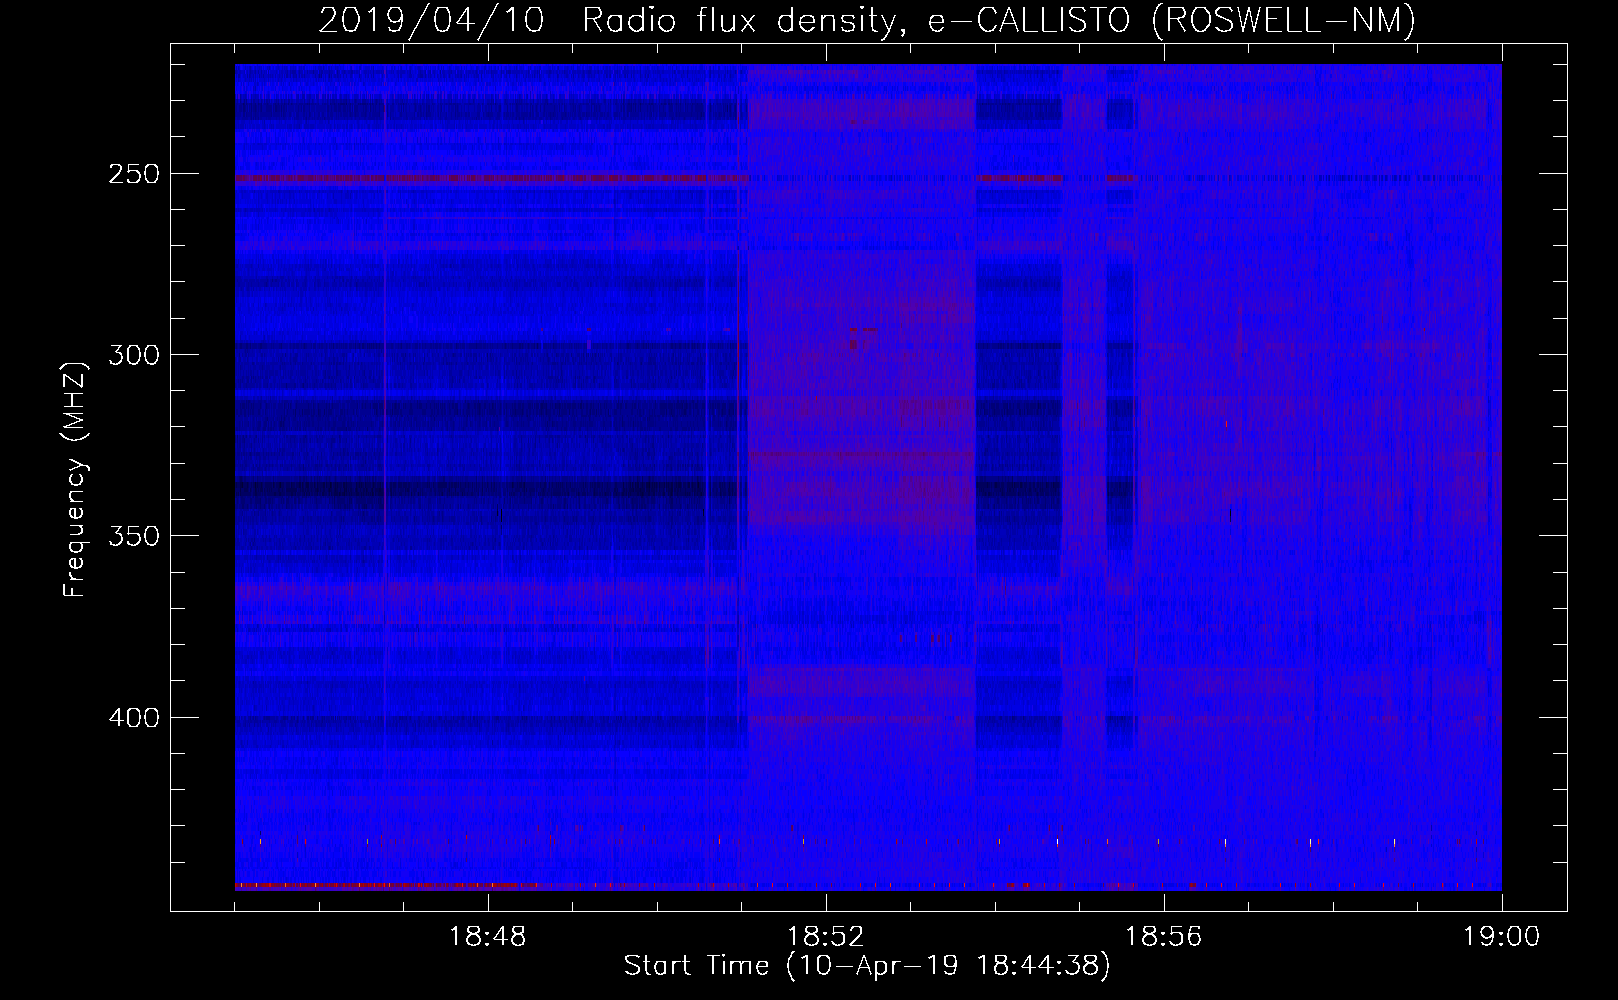Click the 18:48 time axis label
This screenshot has height=1000, width=1618.
[x=488, y=937]
